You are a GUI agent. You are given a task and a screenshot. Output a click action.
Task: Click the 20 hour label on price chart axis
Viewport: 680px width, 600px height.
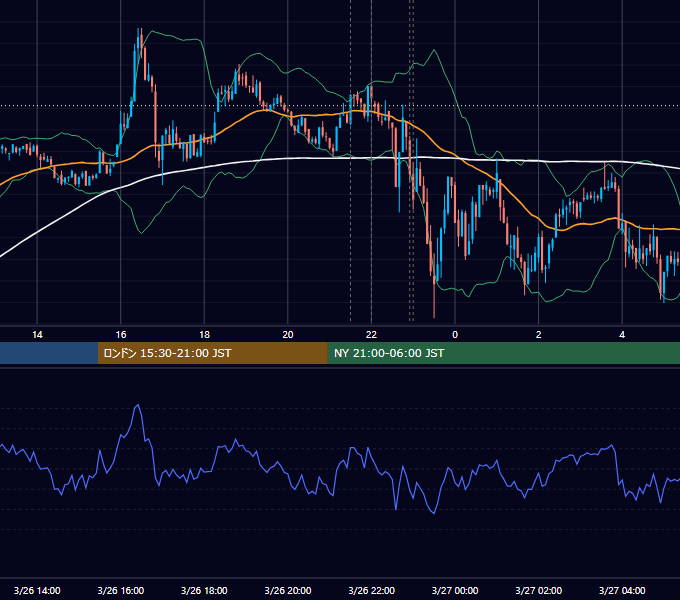[288, 335]
